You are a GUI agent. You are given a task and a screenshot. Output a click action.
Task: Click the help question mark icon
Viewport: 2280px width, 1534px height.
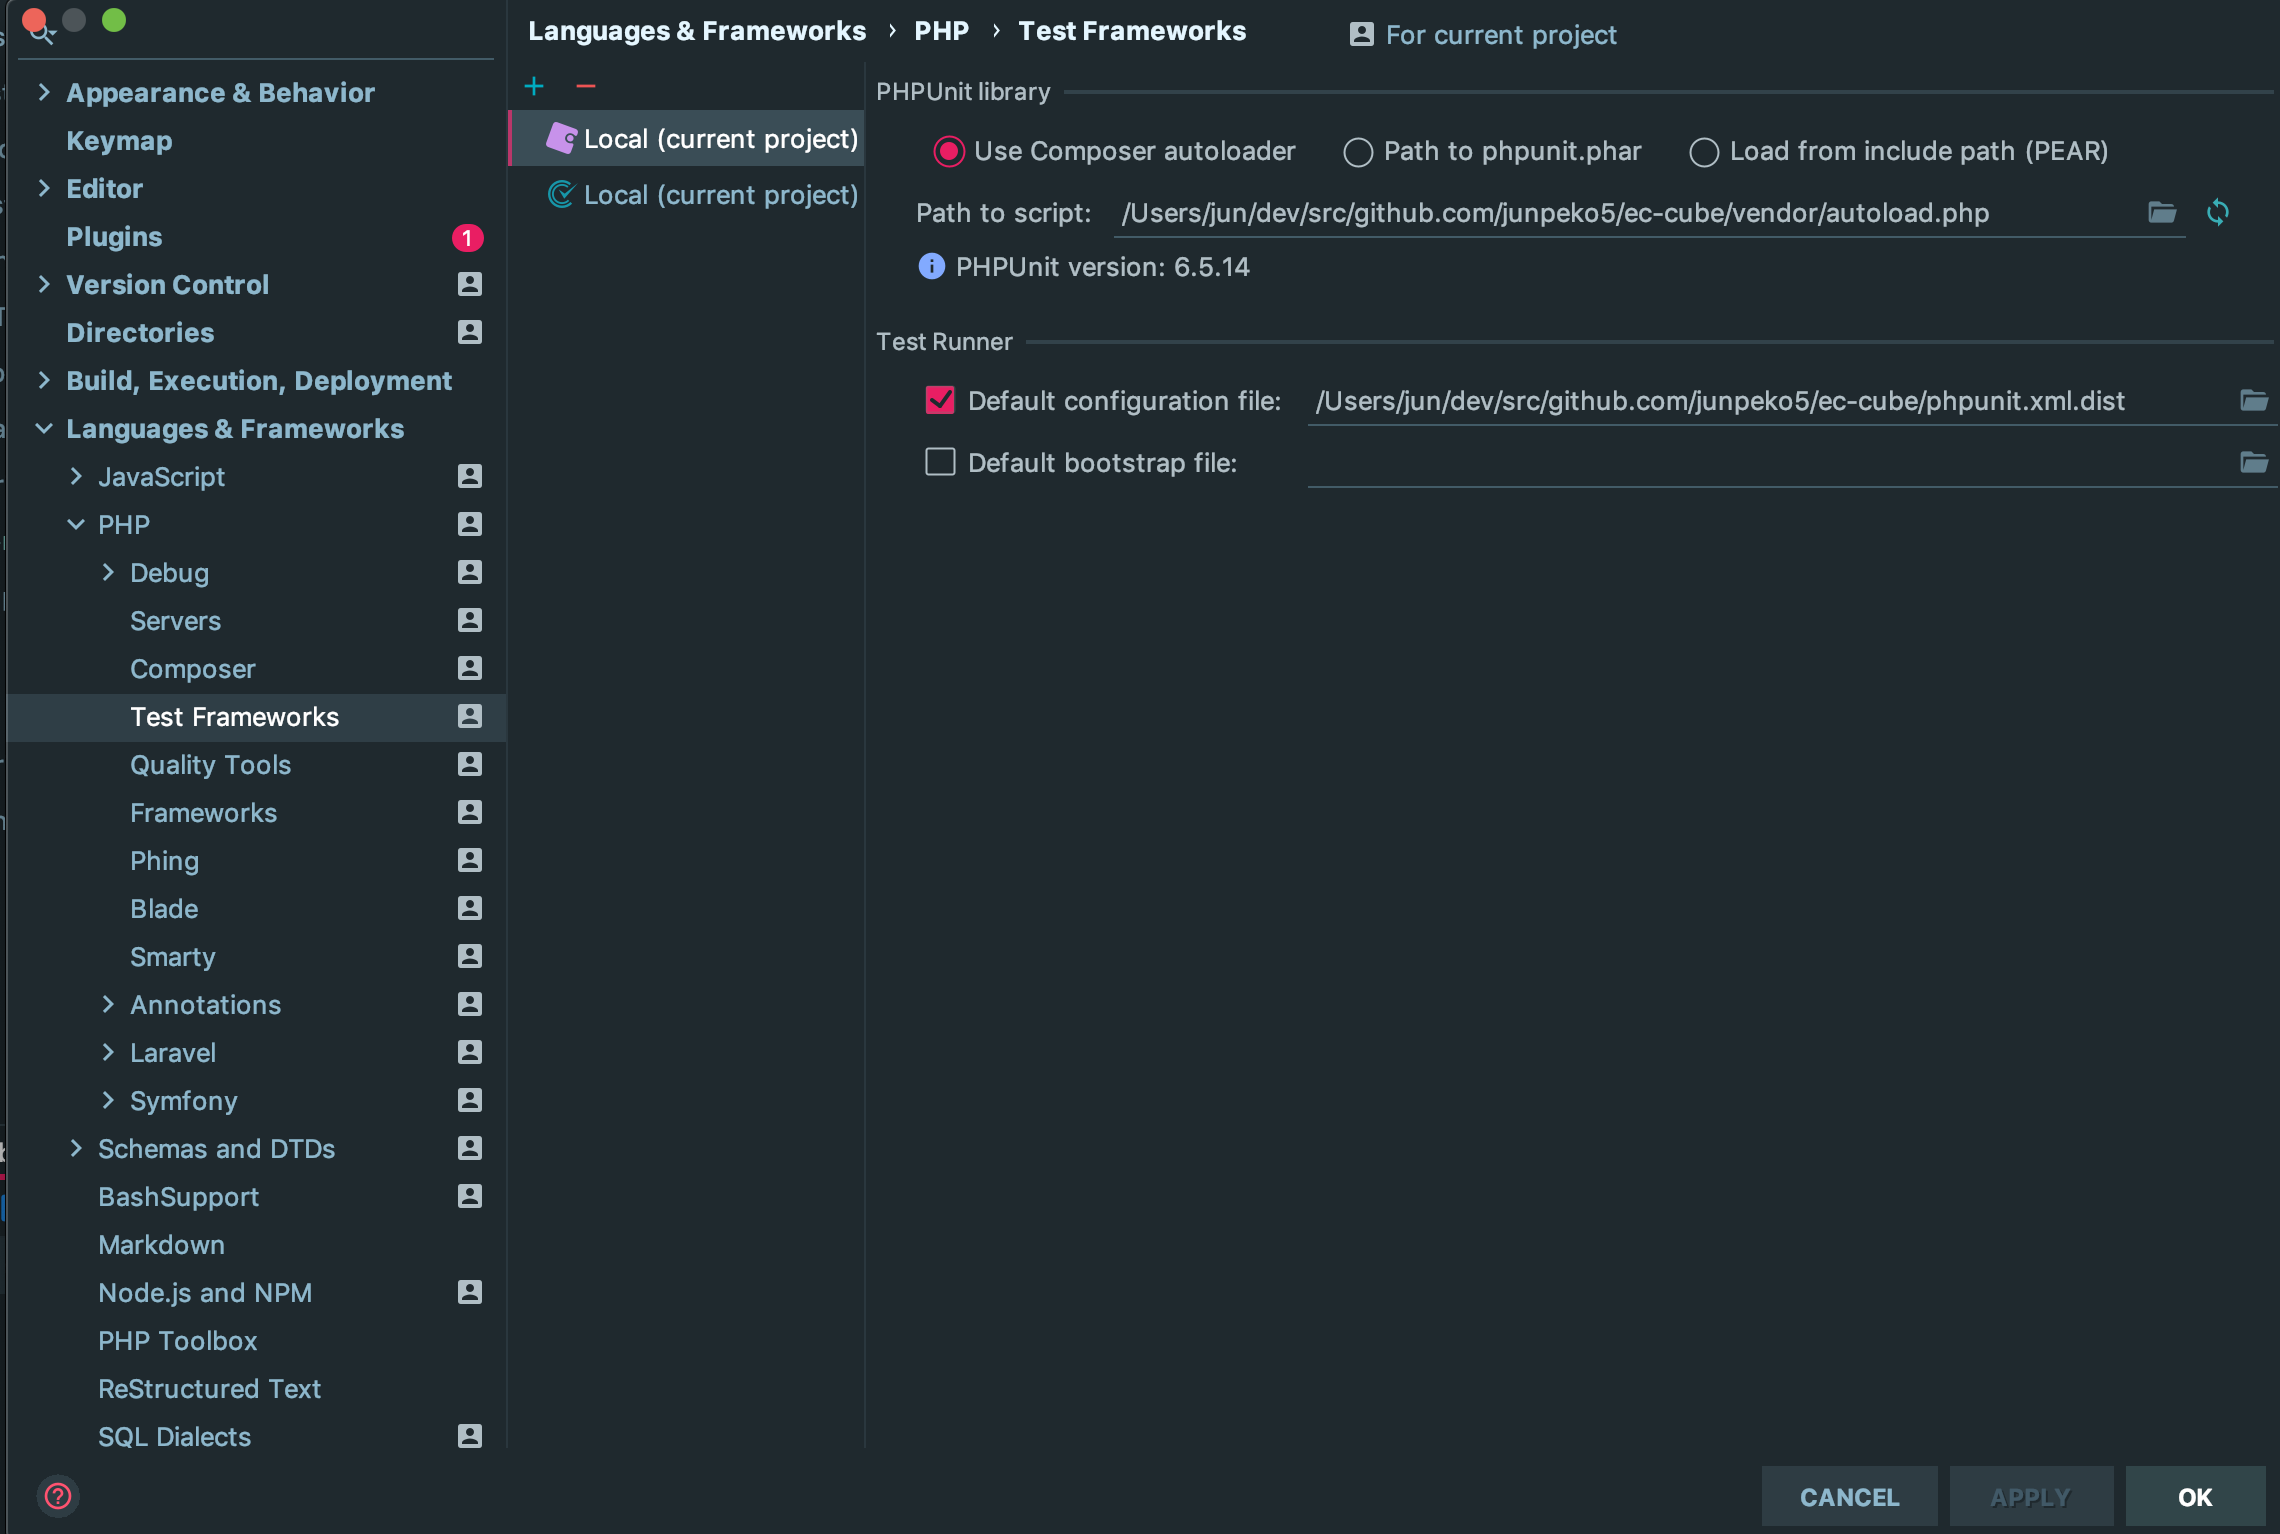pyautogui.click(x=58, y=1496)
